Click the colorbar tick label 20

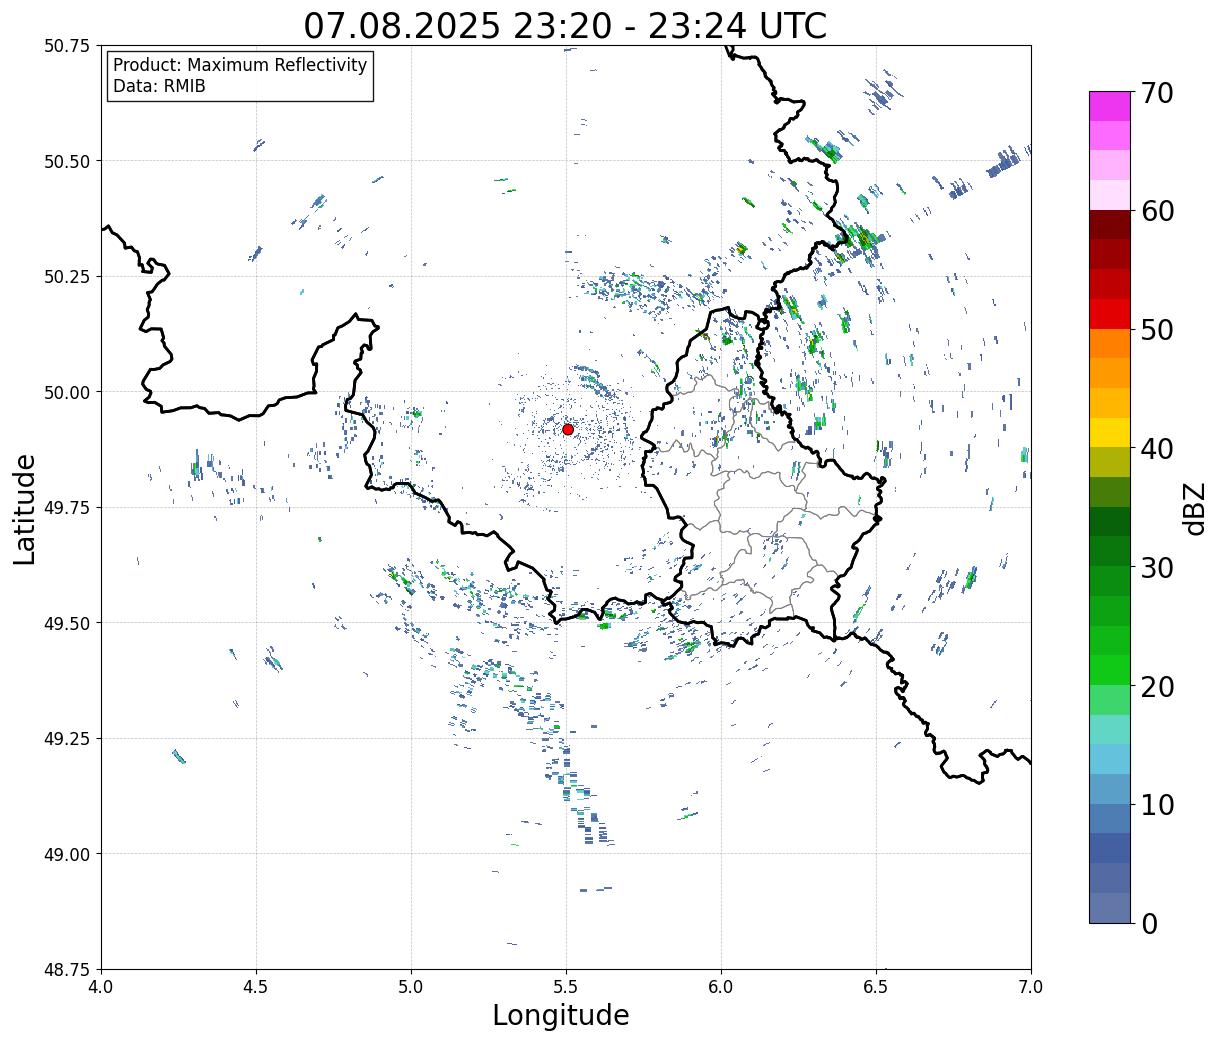pyautogui.click(x=1156, y=687)
